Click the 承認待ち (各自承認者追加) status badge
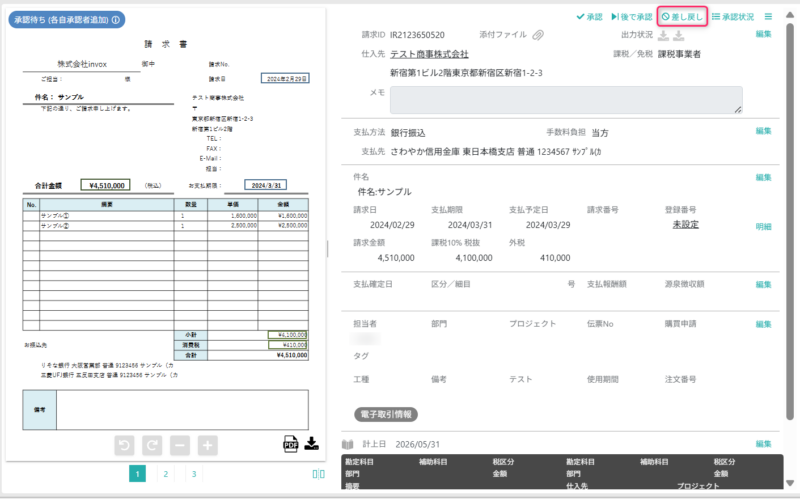Image resolution: width=800 pixels, height=499 pixels. pos(66,20)
